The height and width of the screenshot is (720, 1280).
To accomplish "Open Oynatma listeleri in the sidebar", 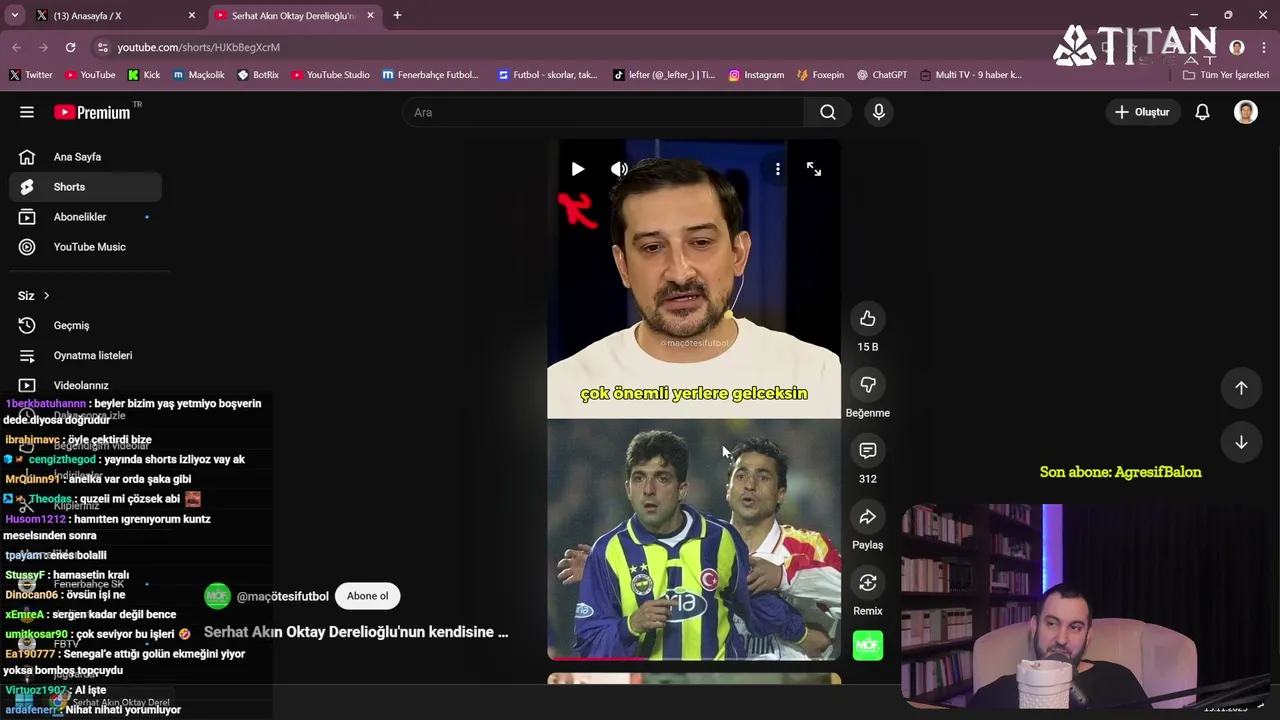I will 86,355.
